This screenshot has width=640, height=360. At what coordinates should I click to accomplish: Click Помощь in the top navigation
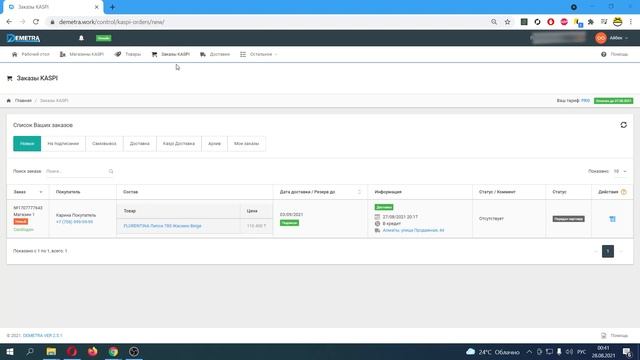click(x=615, y=54)
